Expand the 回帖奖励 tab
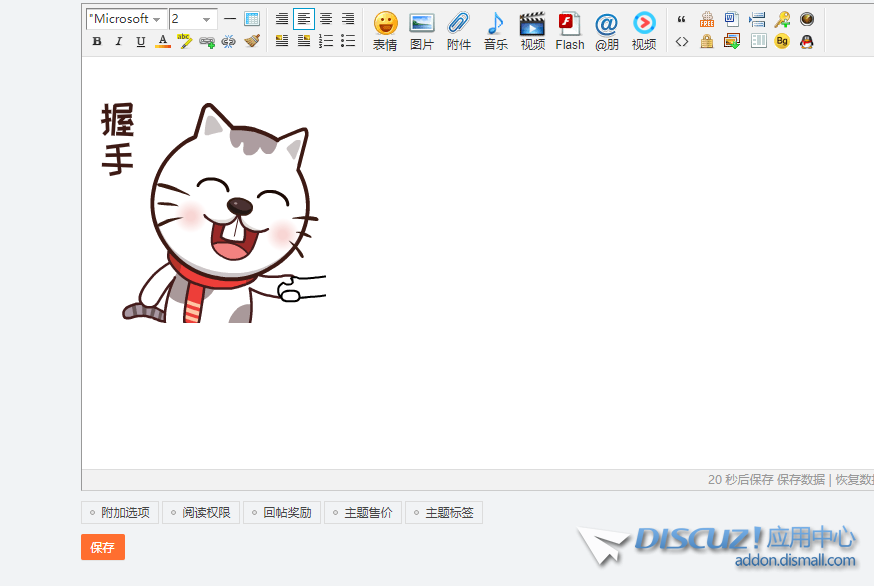This screenshot has height=586, width=874. pos(282,513)
